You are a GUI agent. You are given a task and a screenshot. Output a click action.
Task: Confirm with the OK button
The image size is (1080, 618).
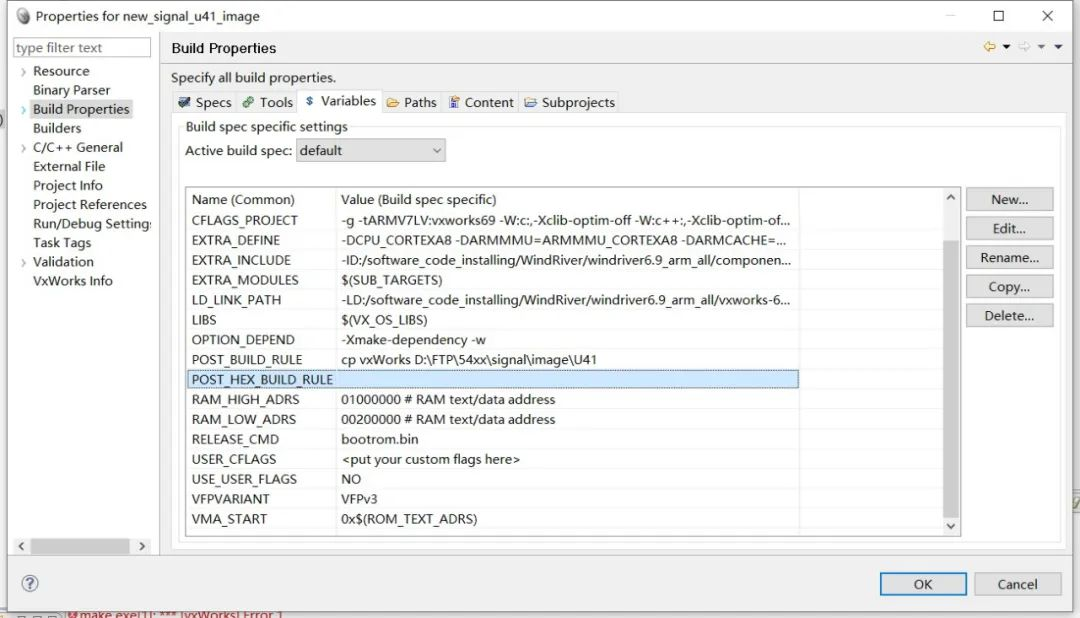point(922,584)
